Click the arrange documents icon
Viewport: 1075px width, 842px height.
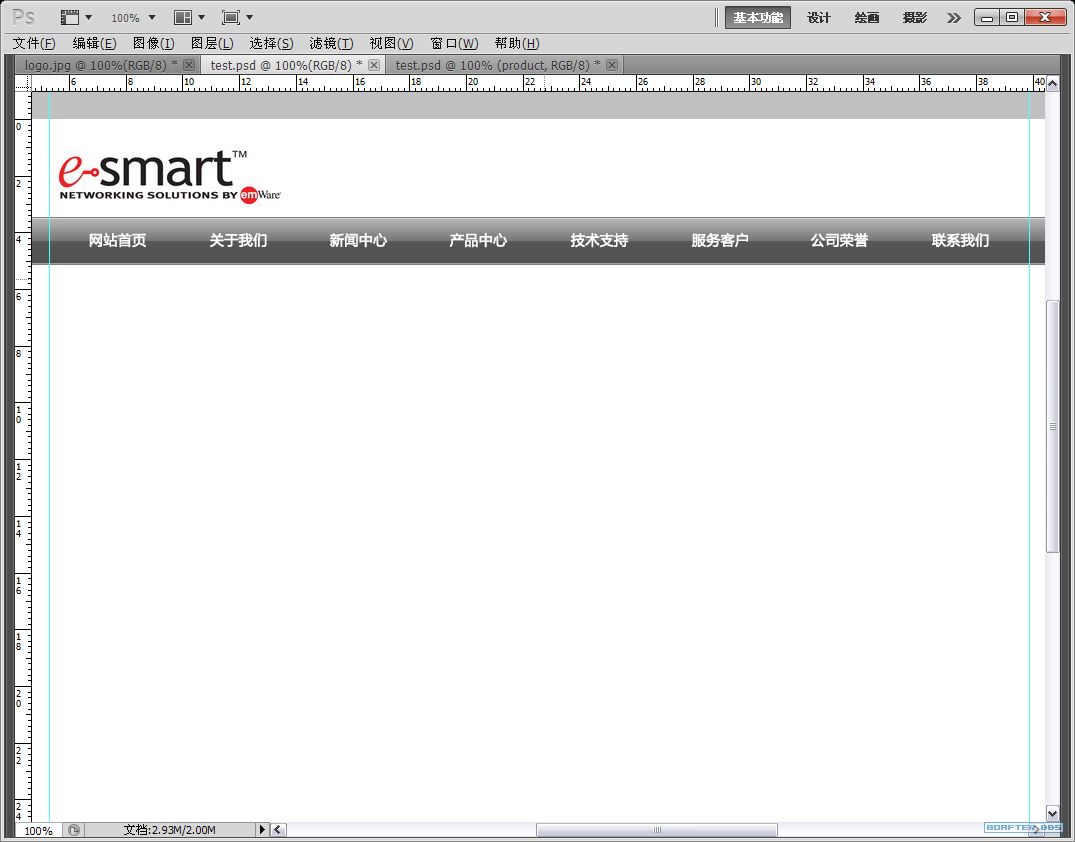[182, 17]
